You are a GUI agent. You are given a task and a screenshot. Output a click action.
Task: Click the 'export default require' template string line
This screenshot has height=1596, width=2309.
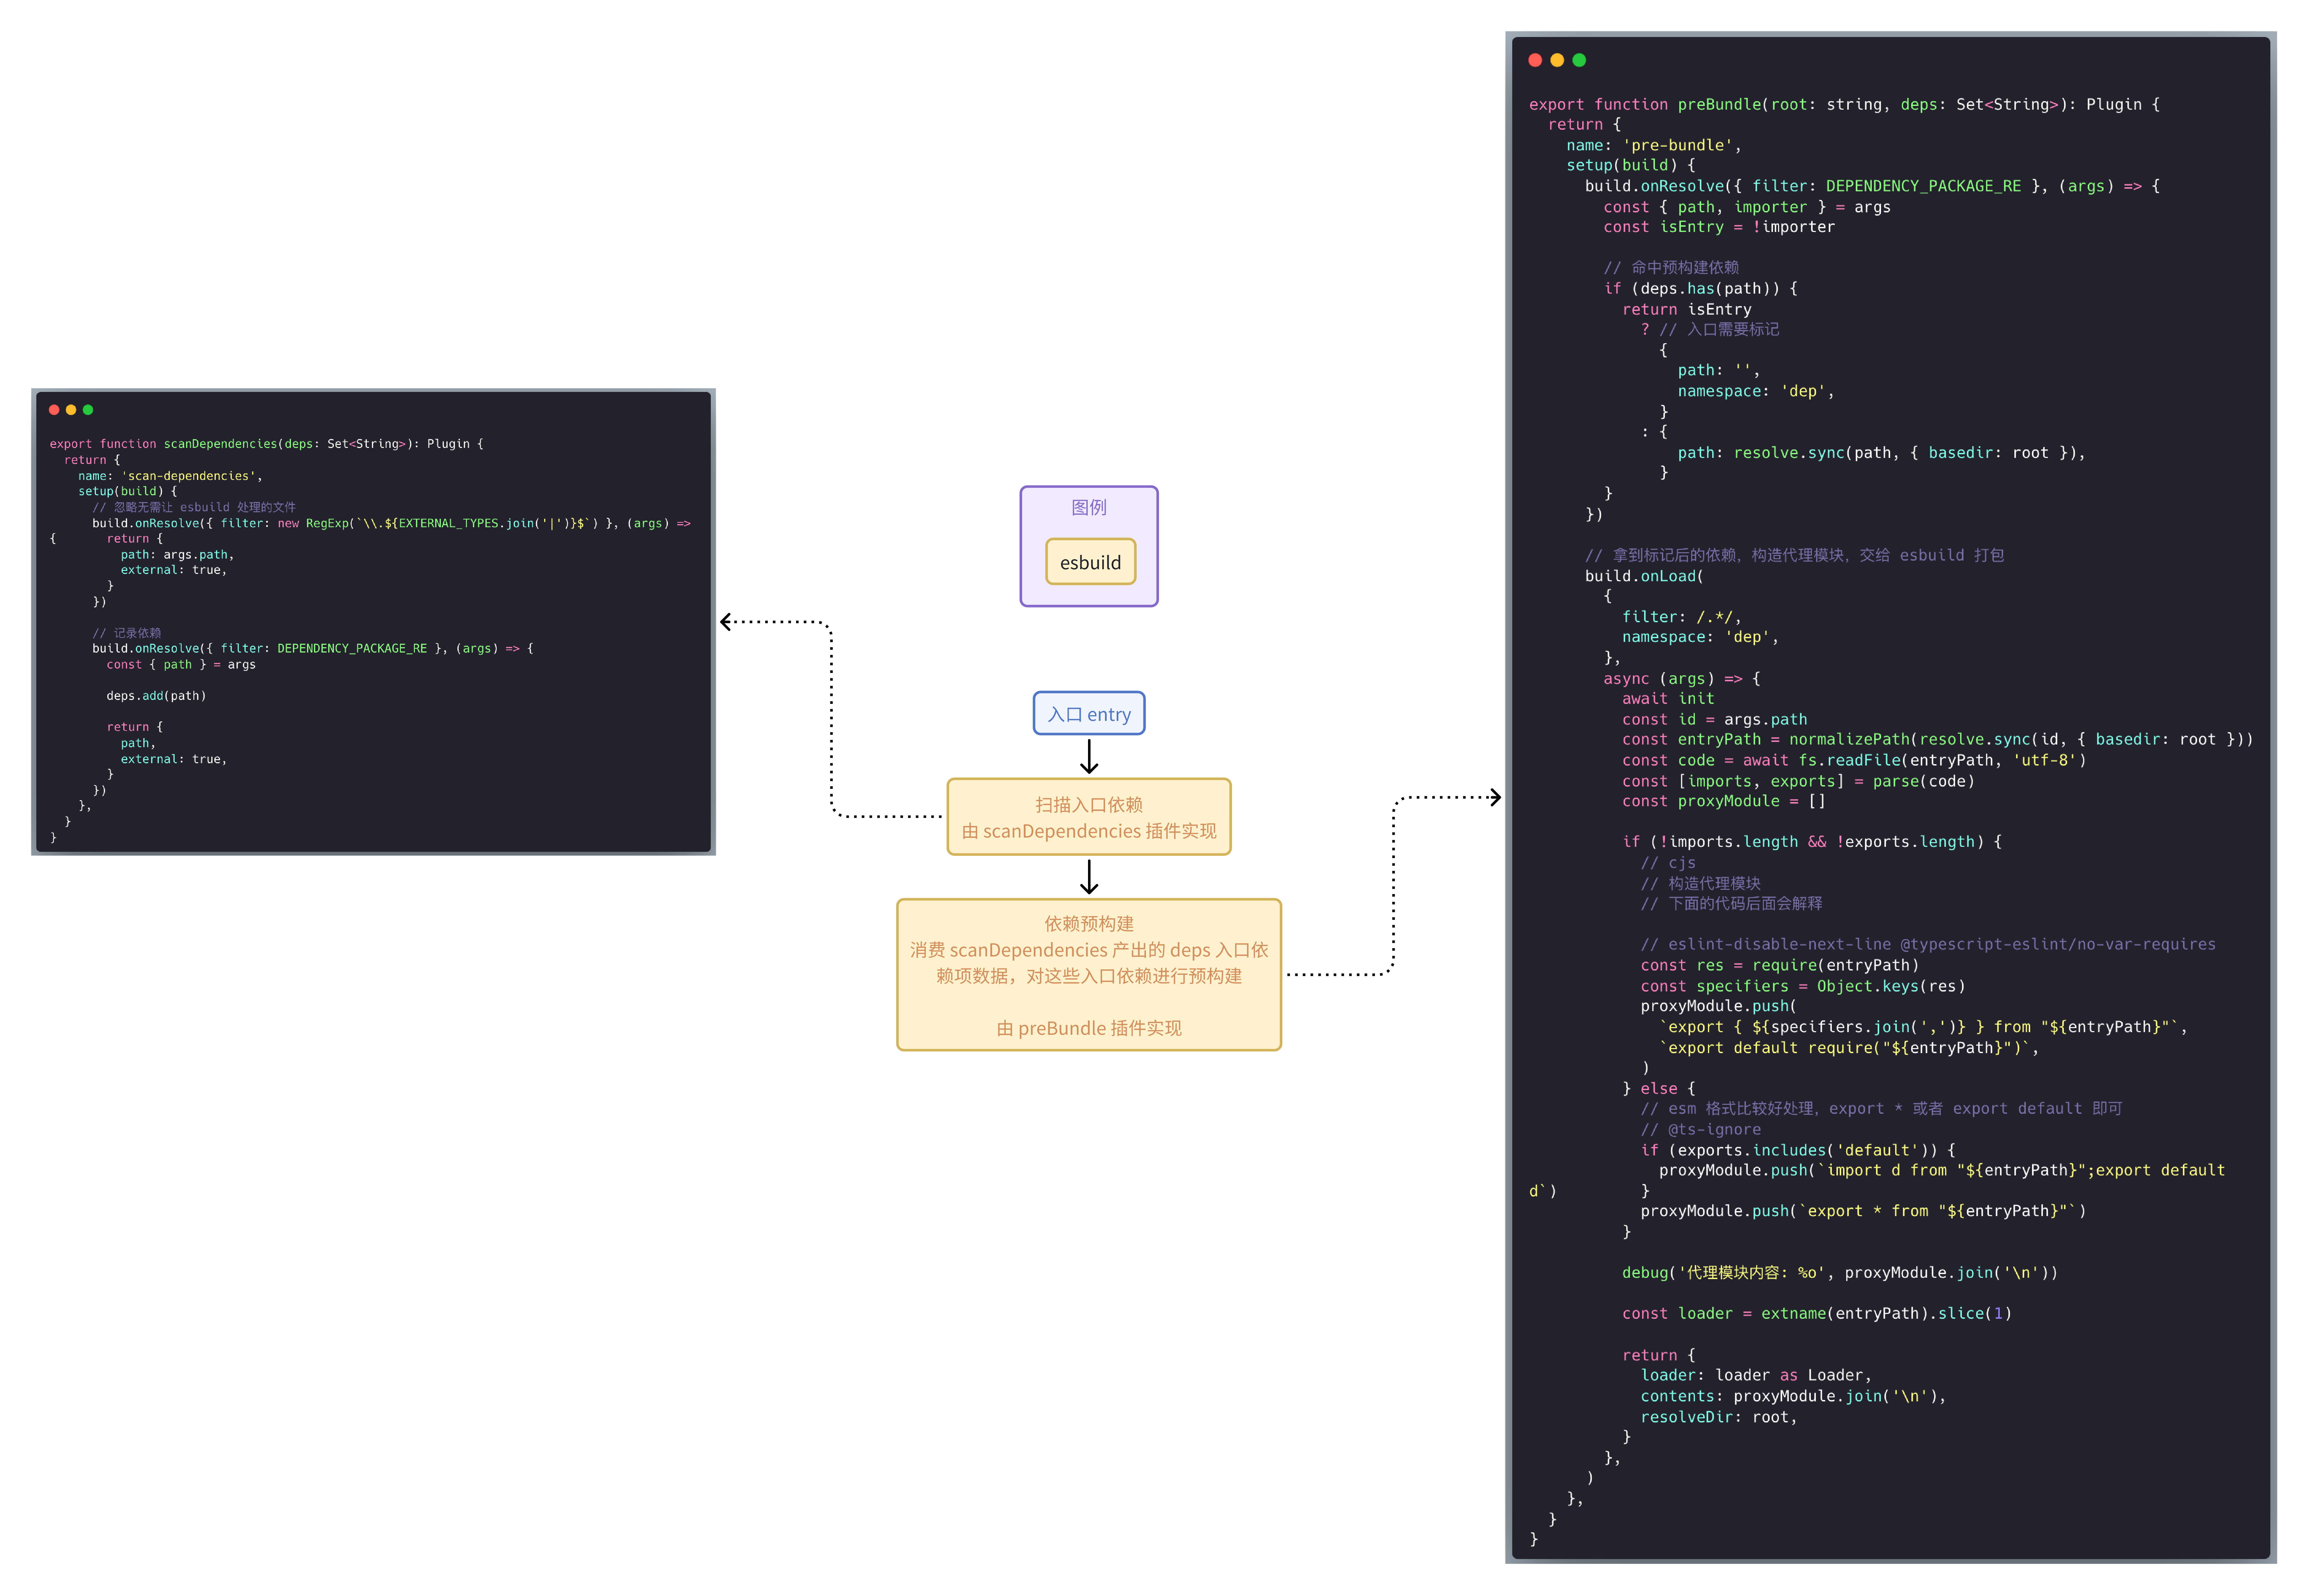(1849, 1048)
